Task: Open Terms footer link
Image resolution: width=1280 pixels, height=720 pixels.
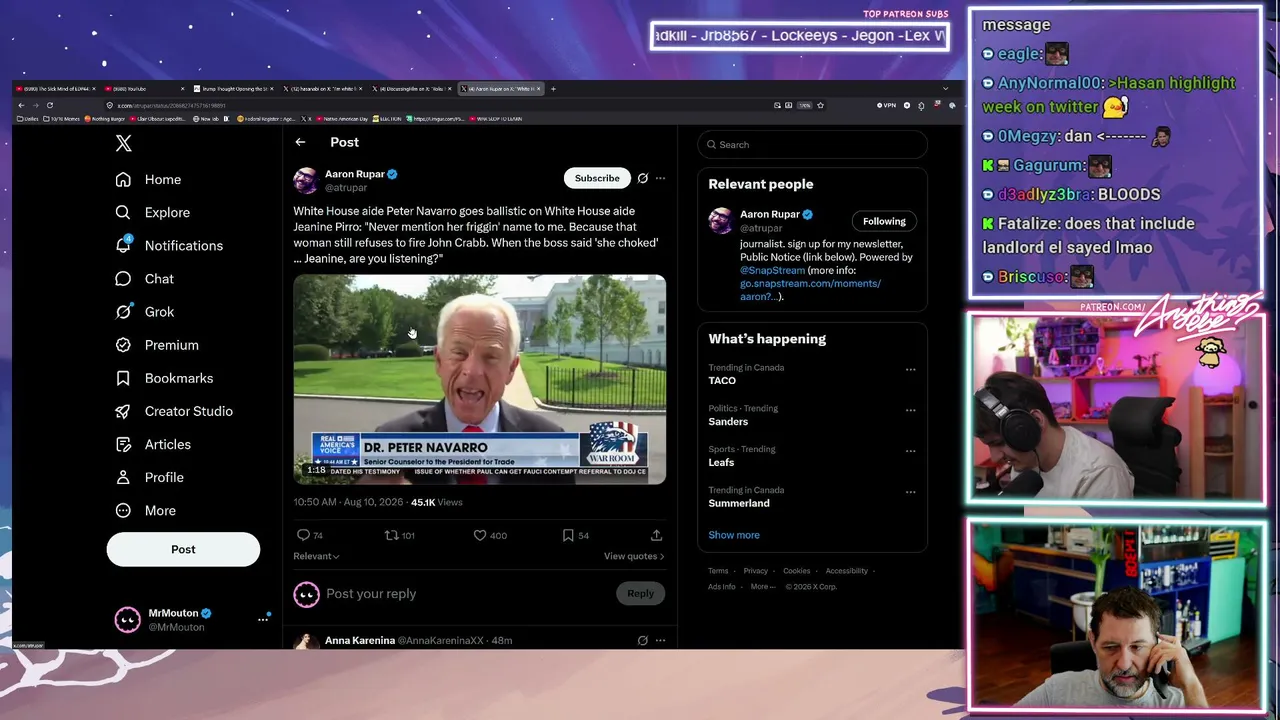Action: click(x=718, y=571)
